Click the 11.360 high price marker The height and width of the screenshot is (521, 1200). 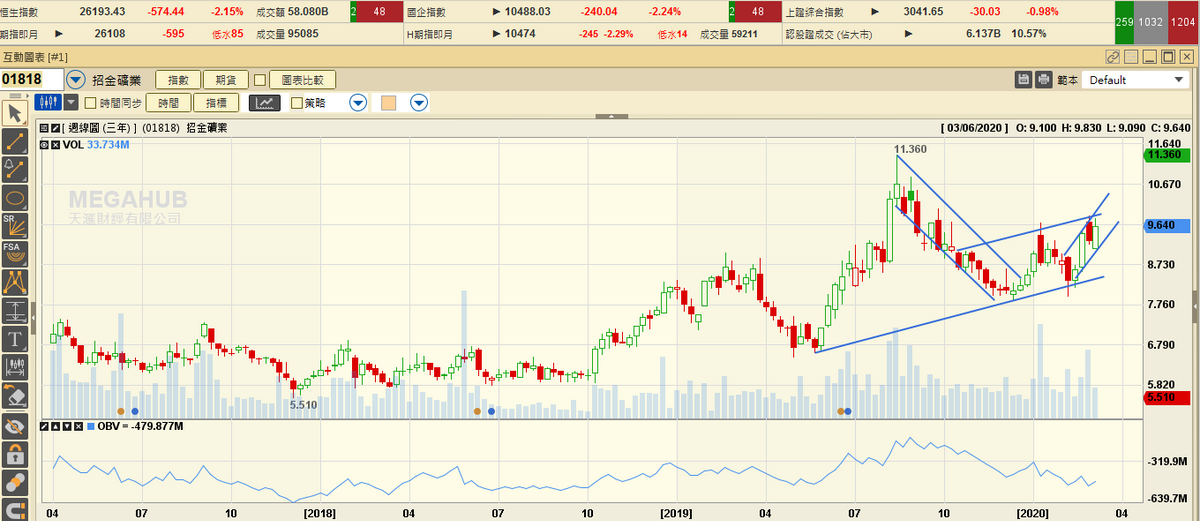(x=1165, y=155)
